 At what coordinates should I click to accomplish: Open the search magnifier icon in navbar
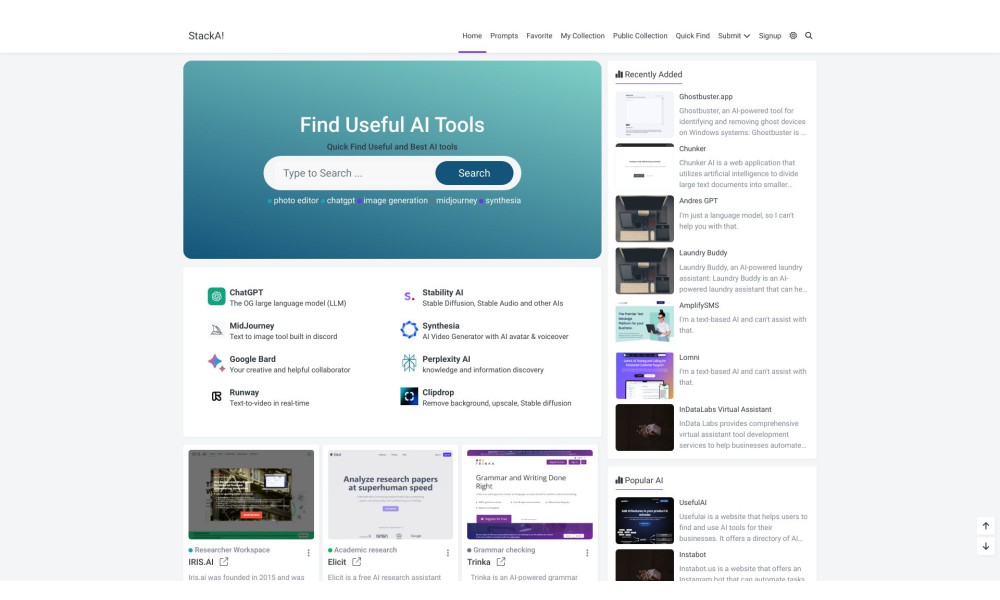point(809,36)
